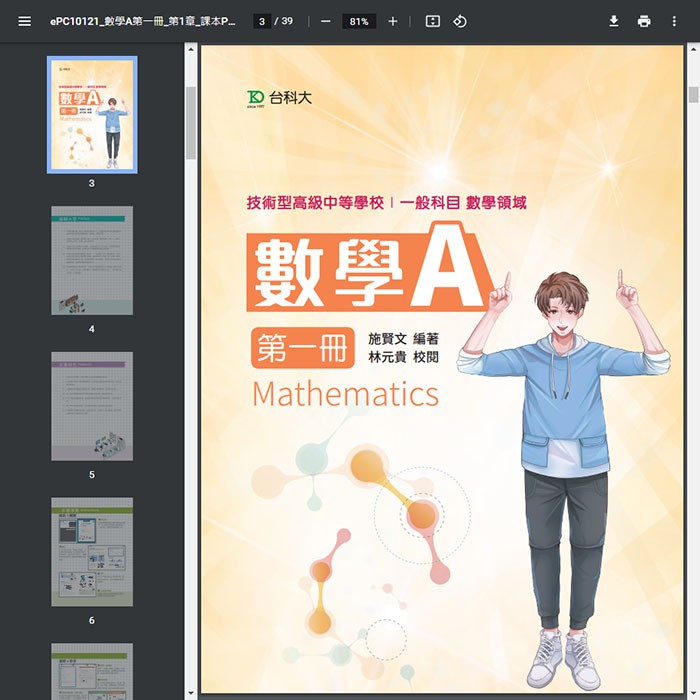Click the PDF file name title
The width and height of the screenshot is (700, 700).
coord(142,21)
